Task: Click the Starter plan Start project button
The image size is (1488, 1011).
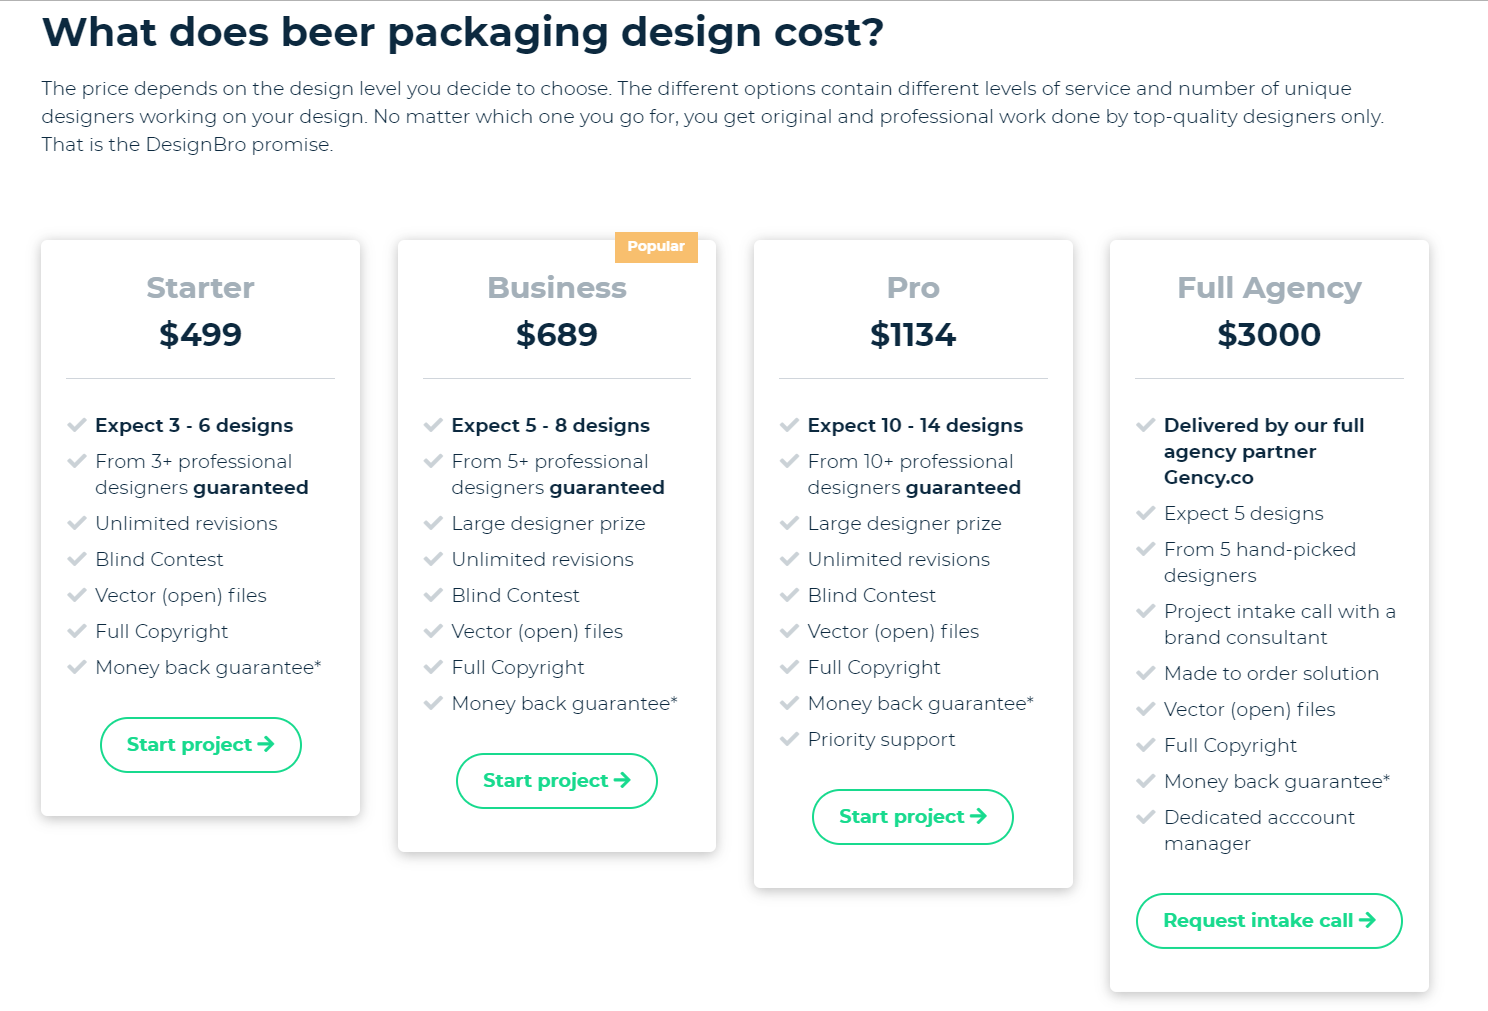Action: click(x=200, y=745)
